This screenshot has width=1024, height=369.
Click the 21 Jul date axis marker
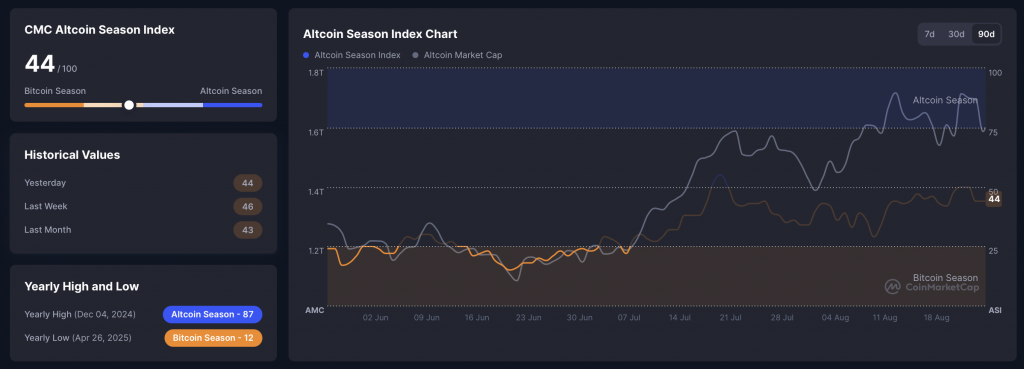tap(730, 318)
